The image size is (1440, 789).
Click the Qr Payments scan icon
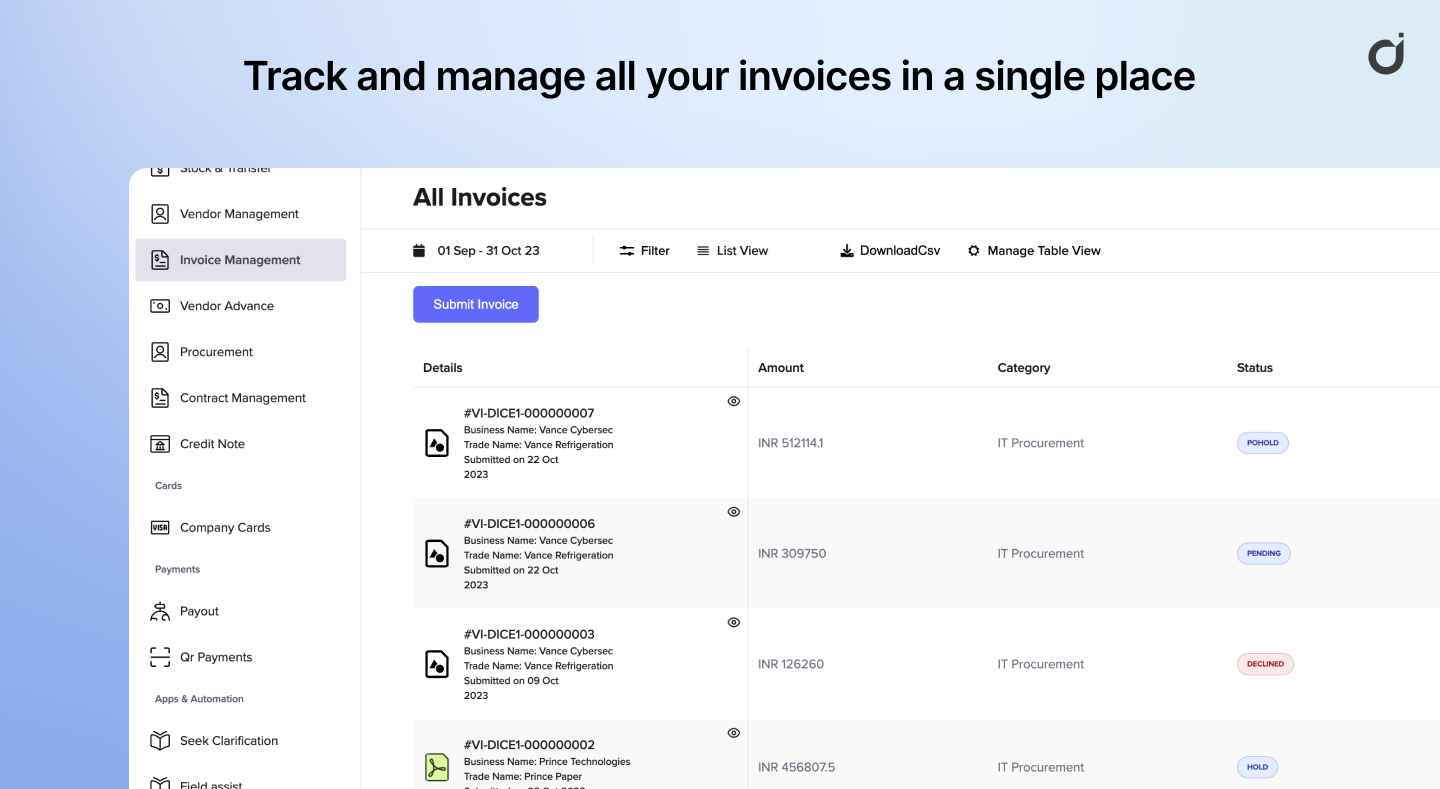point(160,657)
